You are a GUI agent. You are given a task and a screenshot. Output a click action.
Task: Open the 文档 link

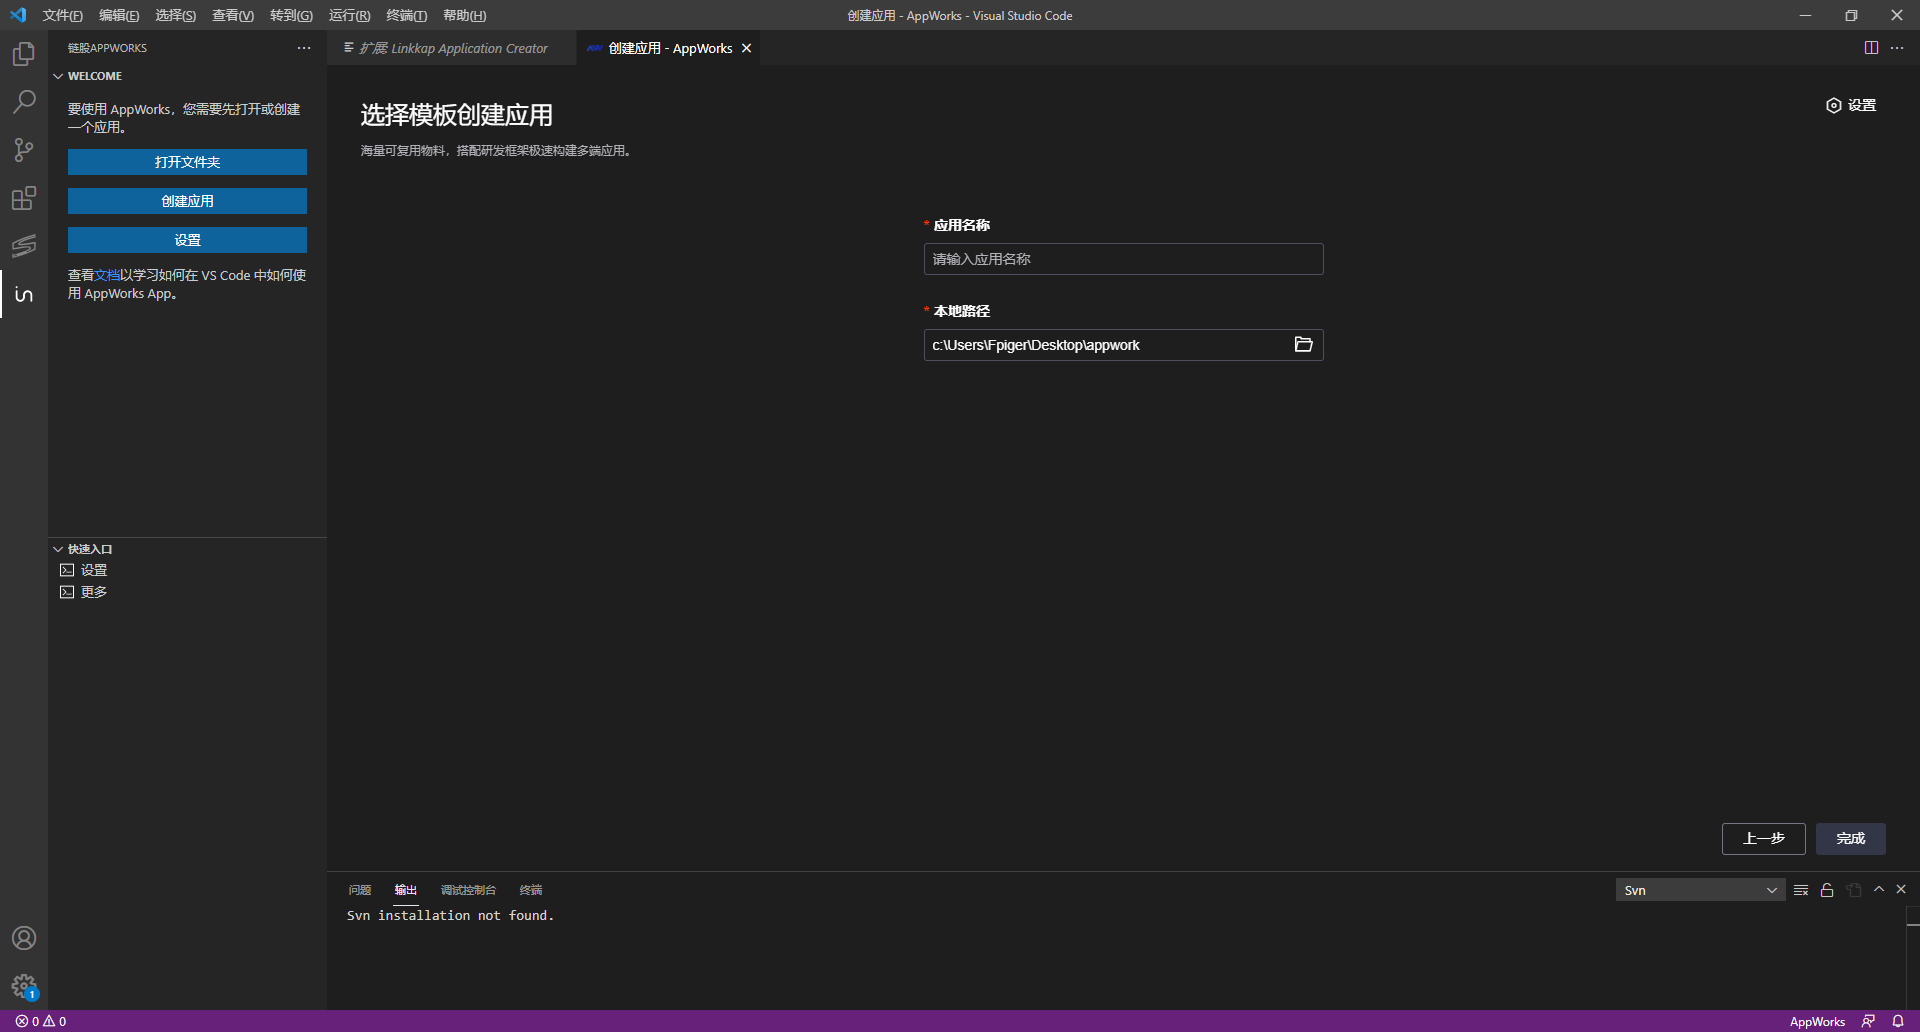point(107,275)
